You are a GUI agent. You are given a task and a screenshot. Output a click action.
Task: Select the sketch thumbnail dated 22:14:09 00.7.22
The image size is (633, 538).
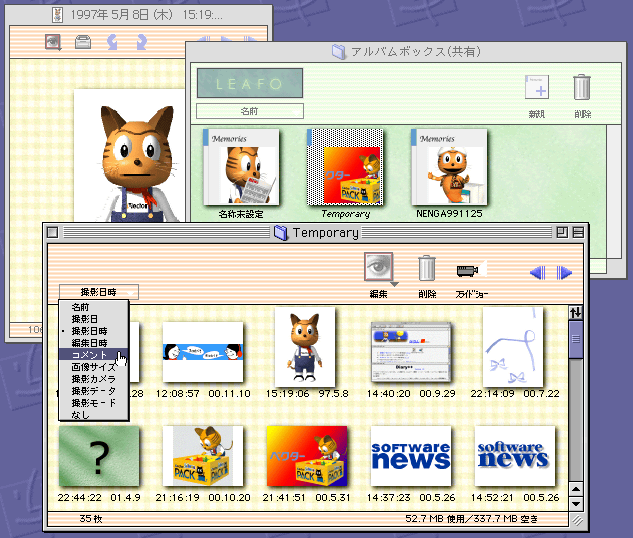(513, 347)
